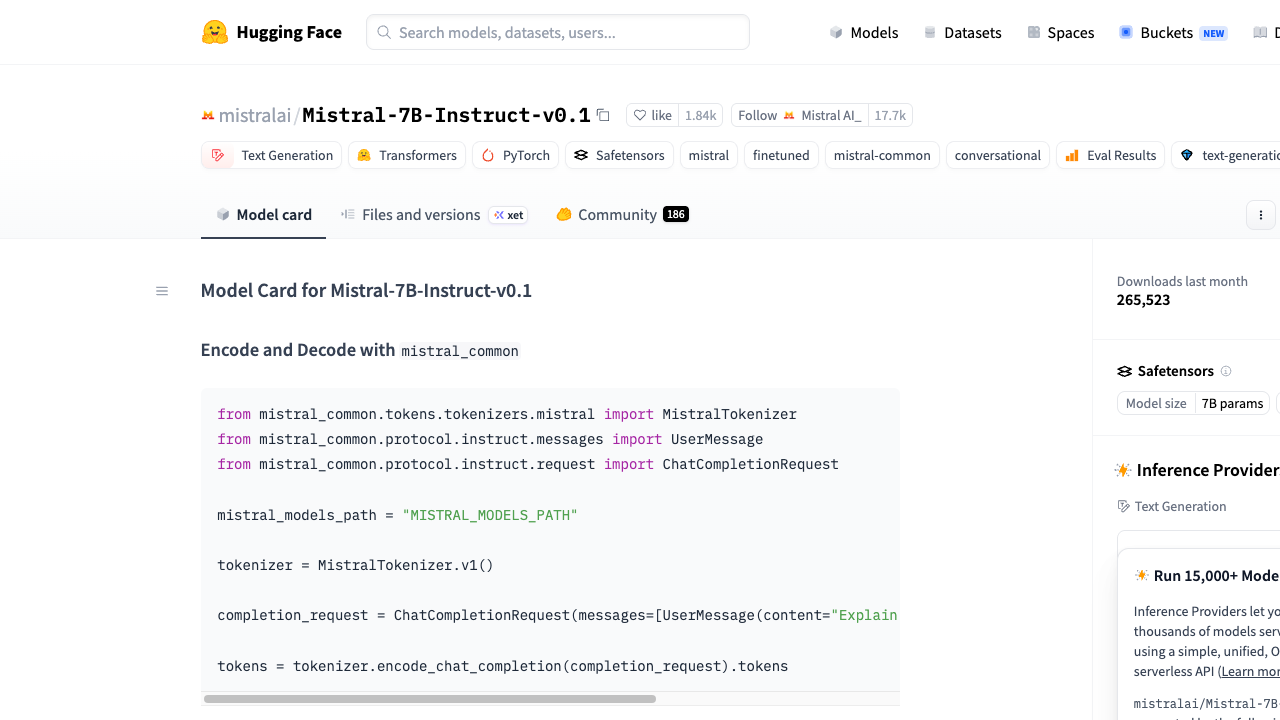Click the Datasets nav icon
The height and width of the screenshot is (720, 1280).
[930, 32]
